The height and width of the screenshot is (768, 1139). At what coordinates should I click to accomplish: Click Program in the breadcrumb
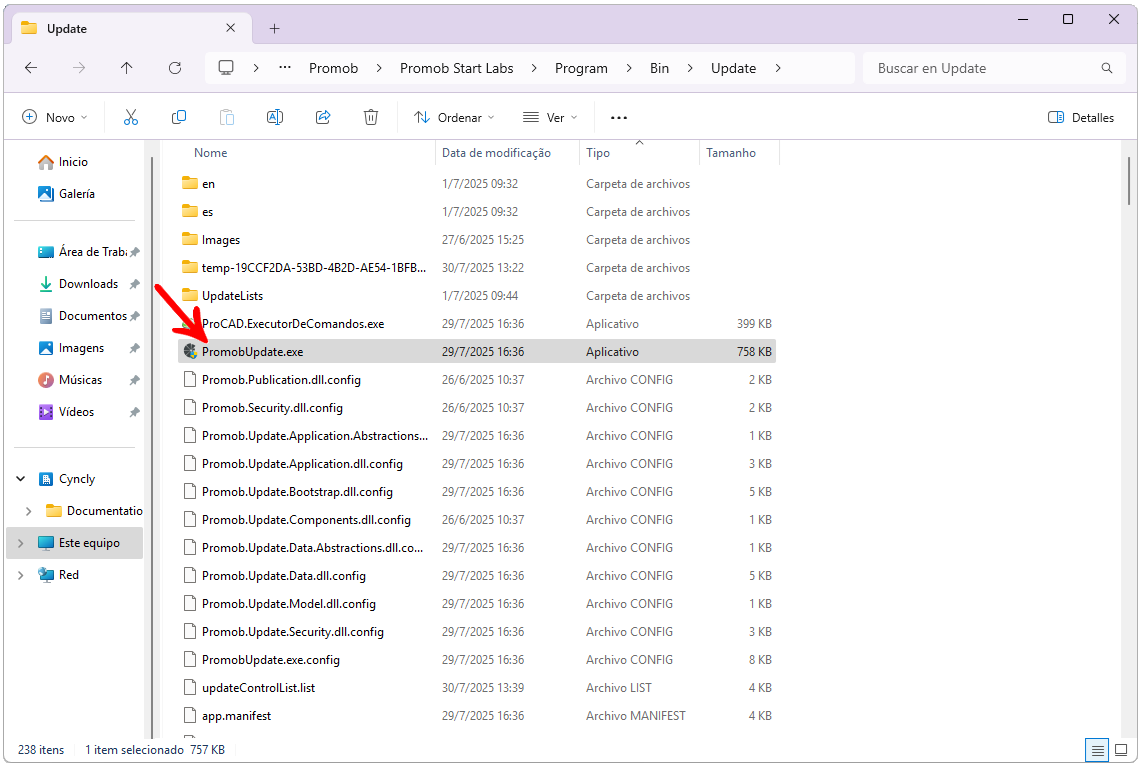(581, 68)
